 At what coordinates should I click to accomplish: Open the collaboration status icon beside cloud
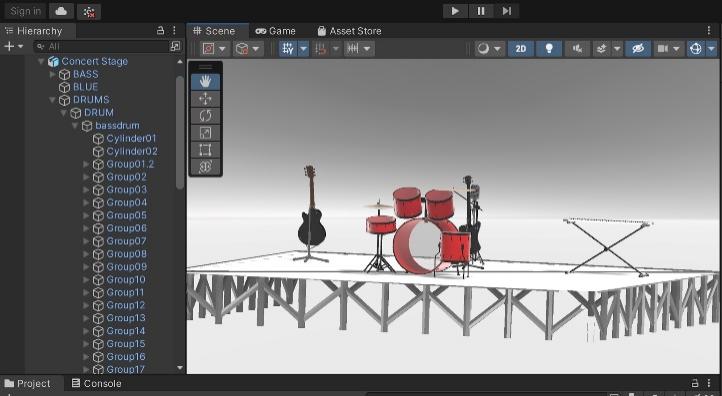[89, 12]
